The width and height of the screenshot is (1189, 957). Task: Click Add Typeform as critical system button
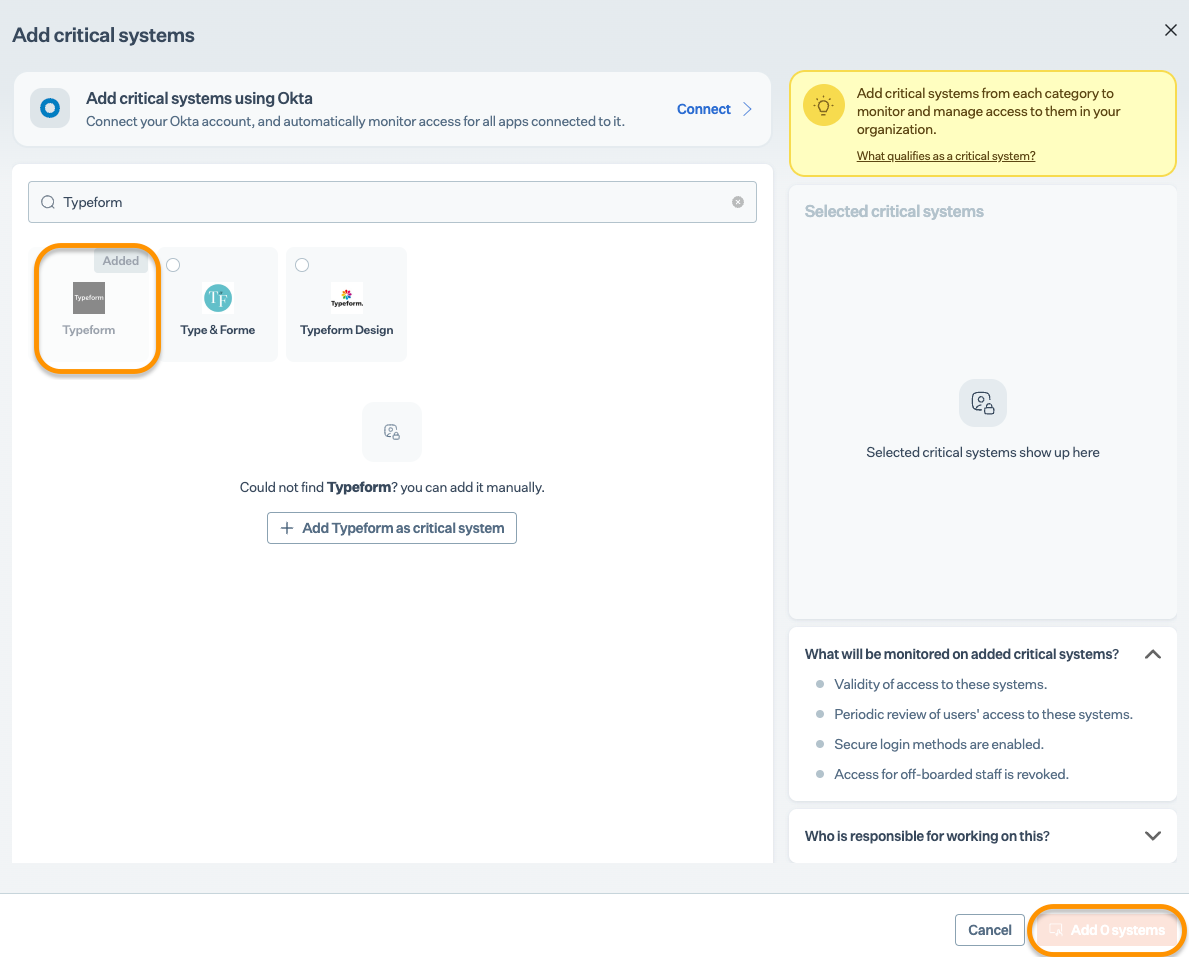click(392, 529)
